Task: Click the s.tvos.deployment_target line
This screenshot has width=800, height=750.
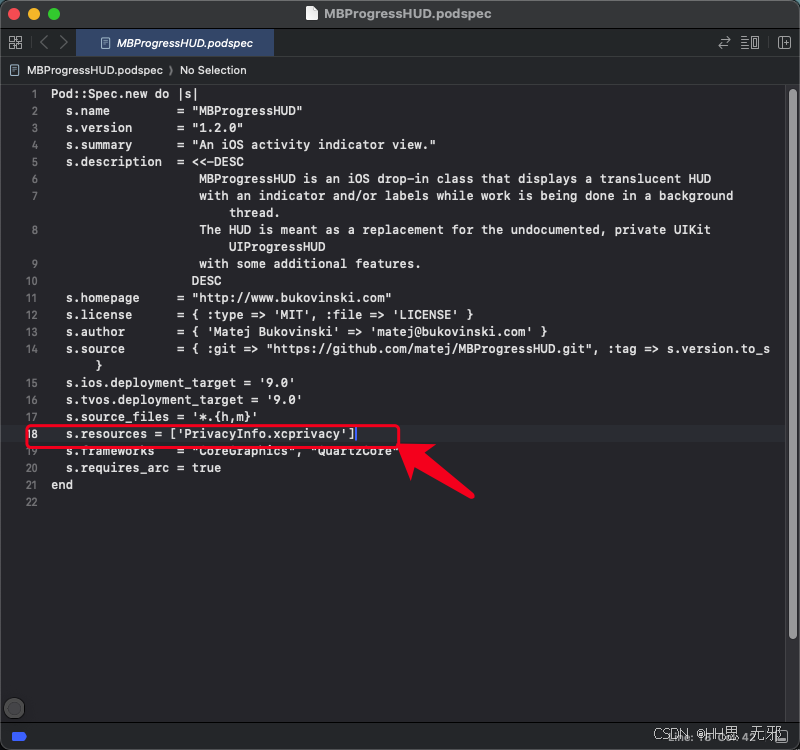Action: tap(184, 400)
